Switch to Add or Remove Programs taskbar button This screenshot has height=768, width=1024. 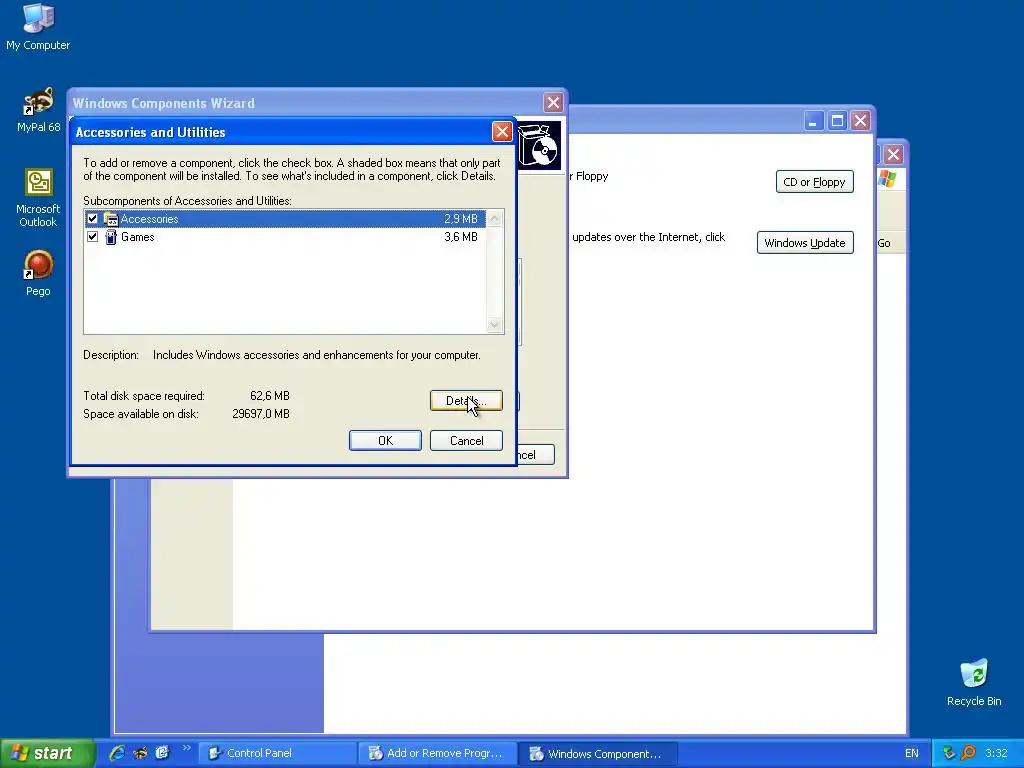point(438,753)
